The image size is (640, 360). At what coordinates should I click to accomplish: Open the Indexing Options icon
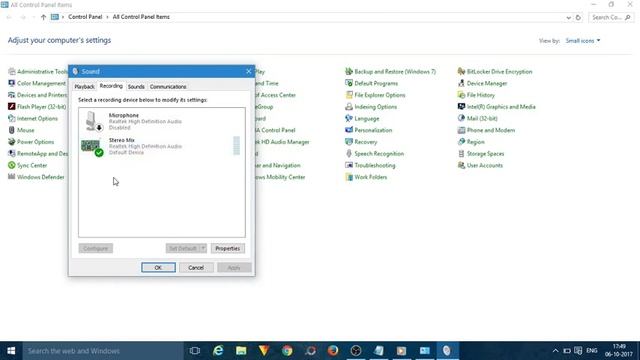371,107
